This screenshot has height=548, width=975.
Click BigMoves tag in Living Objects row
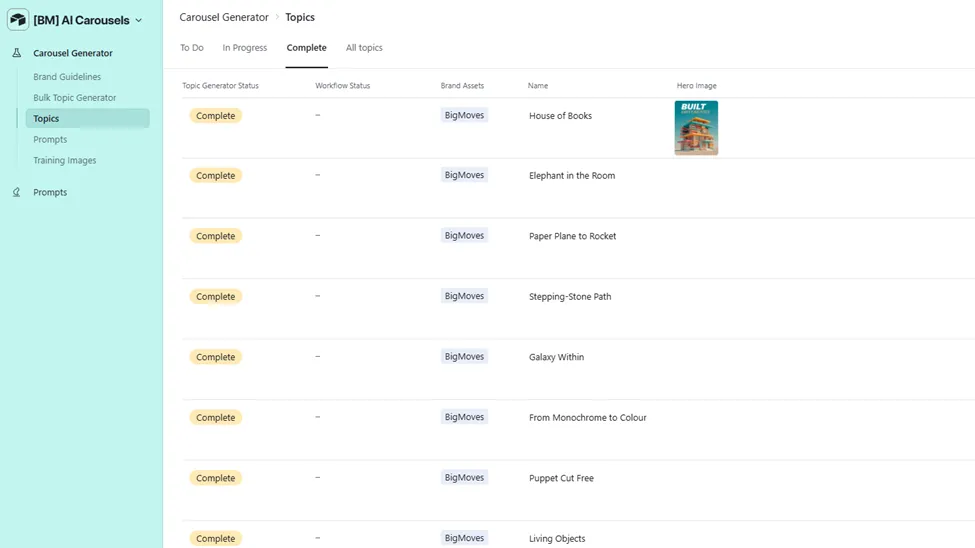click(x=464, y=537)
